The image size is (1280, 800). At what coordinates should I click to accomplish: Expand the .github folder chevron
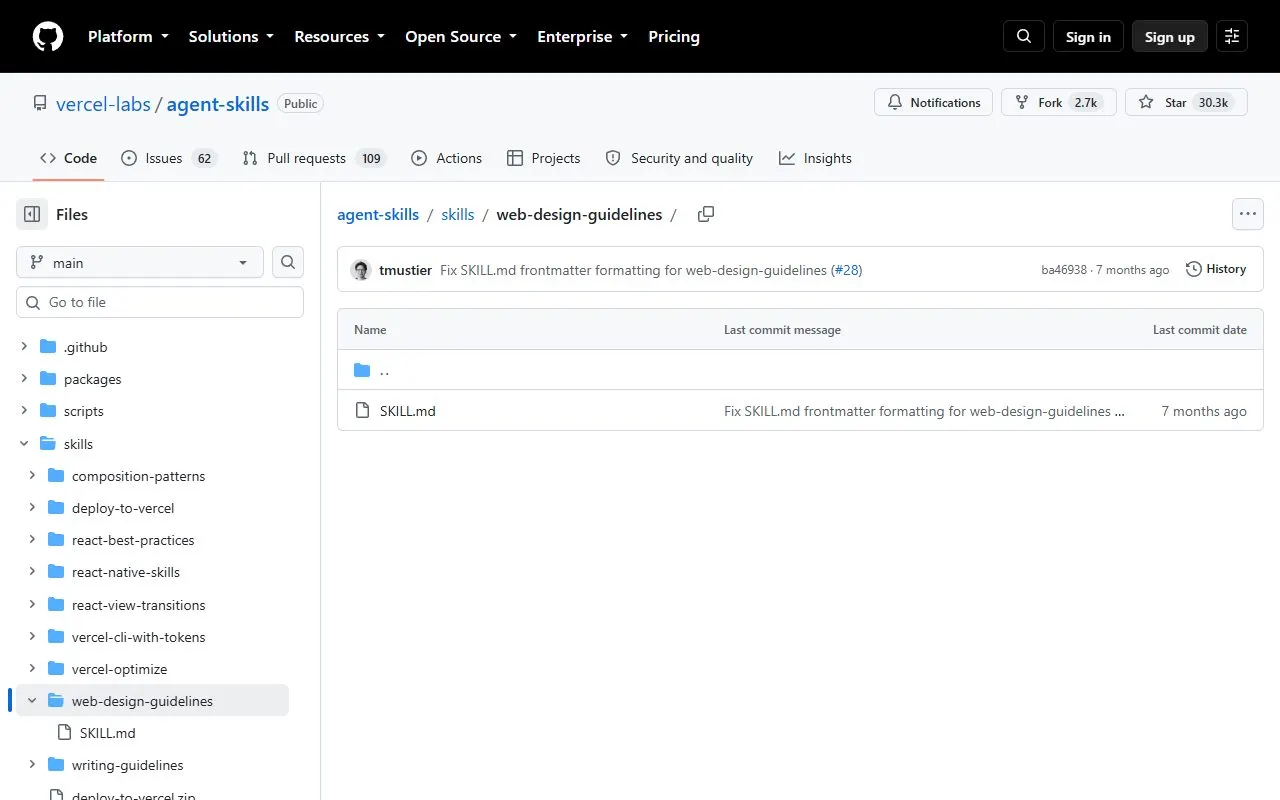(24, 347)
